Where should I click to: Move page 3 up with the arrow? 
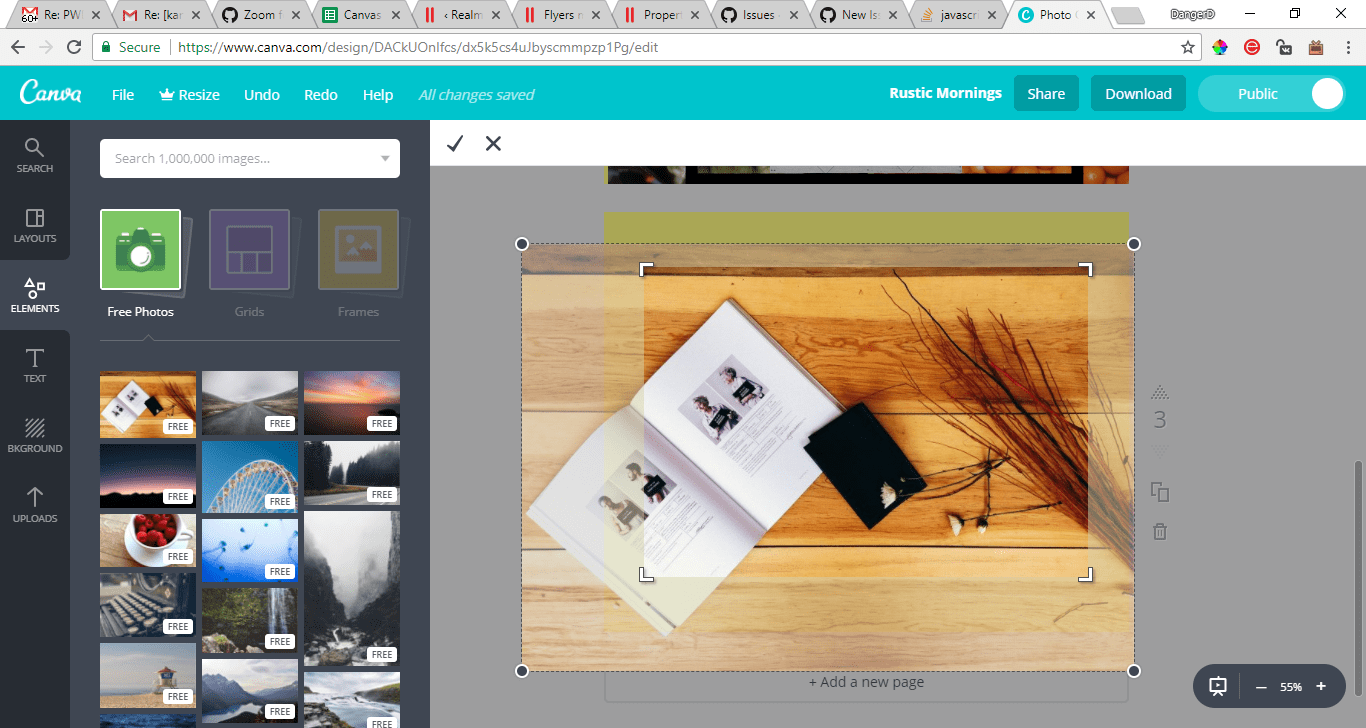pyautogui.click(x=1160, y=392)
